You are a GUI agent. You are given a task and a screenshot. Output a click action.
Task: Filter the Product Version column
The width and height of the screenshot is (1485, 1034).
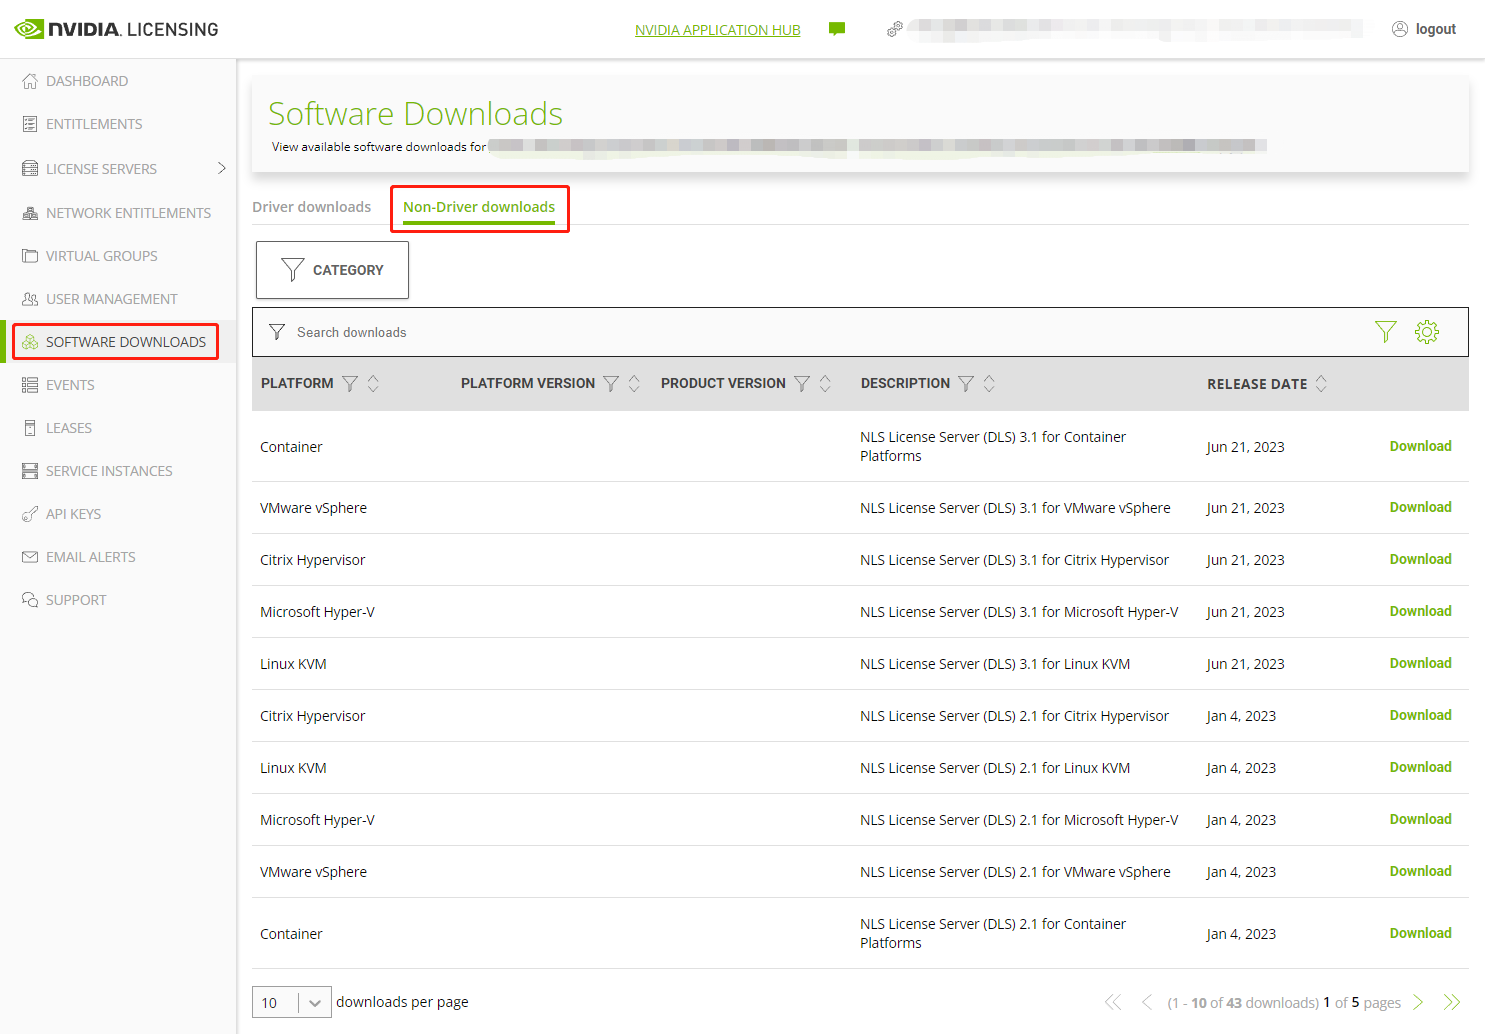[802, 384]
